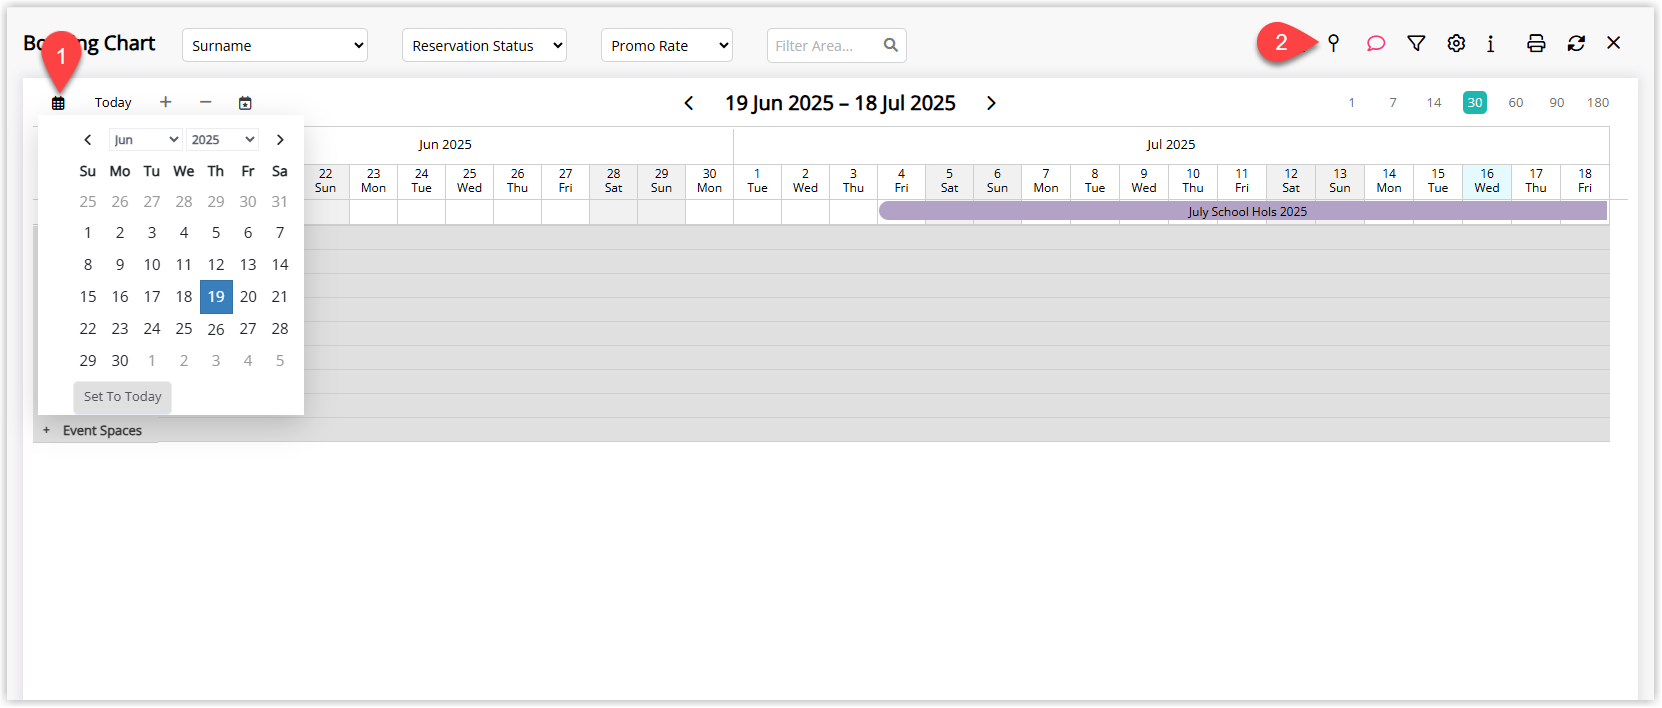
Task: Open the month dropdown showing Jun
Action: point(146,140)
